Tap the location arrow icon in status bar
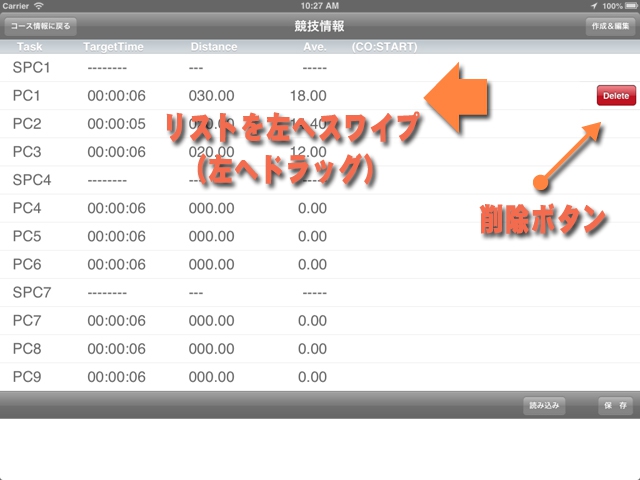This screenshot has width=640, height=480. pyautogui.click(x=593, y=6)
